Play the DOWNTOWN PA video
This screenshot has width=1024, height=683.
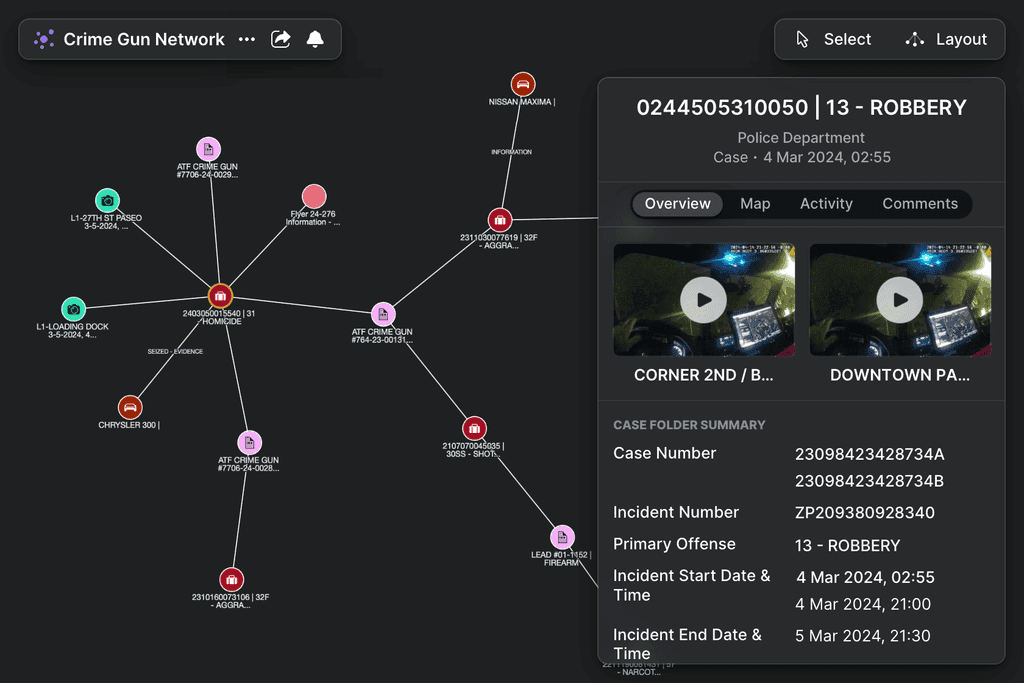(x=900, y=300)
